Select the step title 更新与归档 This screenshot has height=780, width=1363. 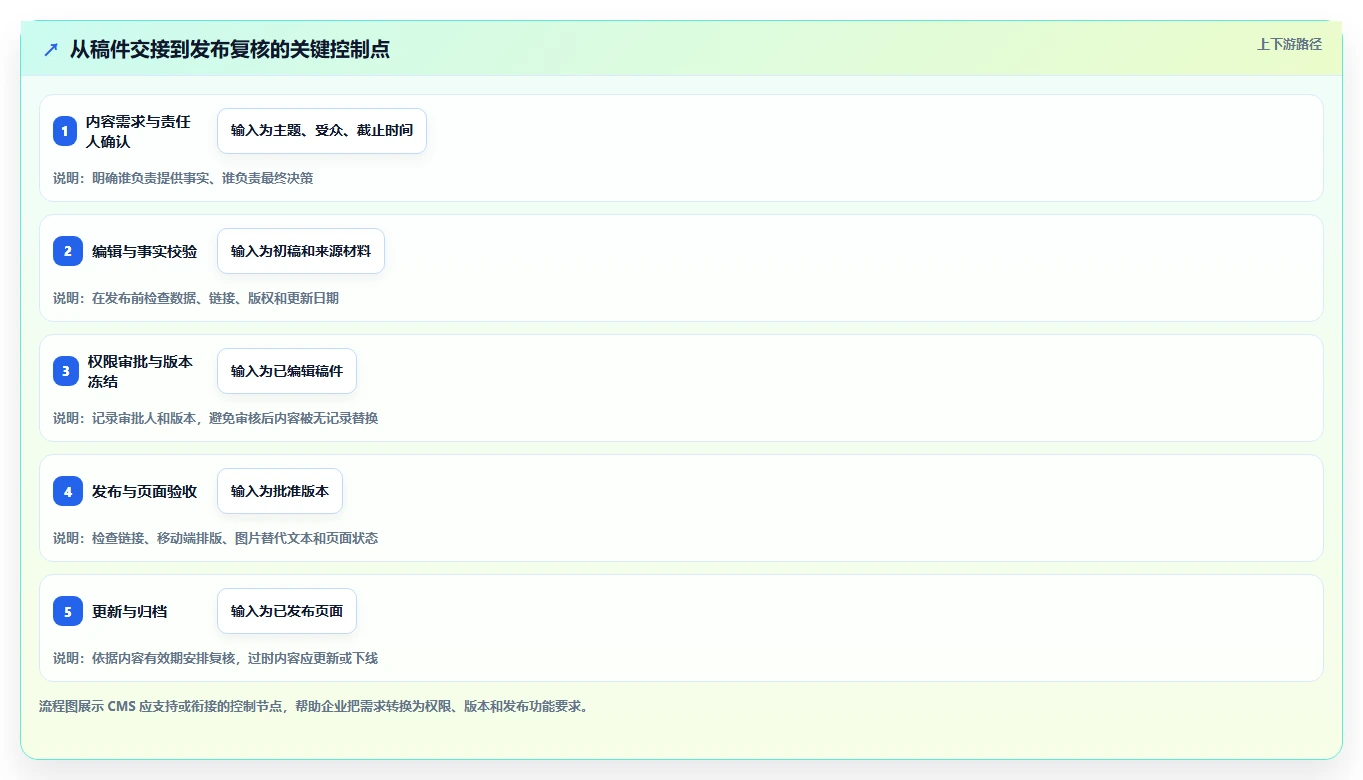click(130, 611)
